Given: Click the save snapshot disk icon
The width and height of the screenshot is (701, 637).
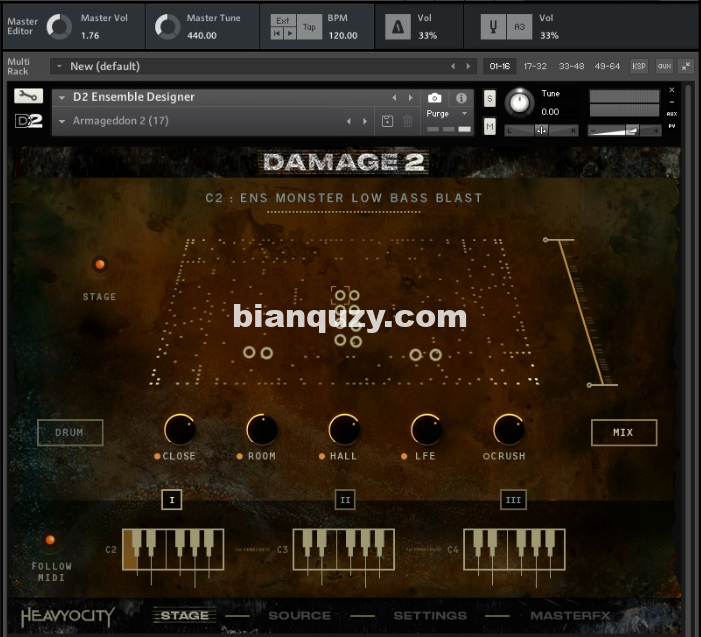Looking at the screenshot, I should [387, 121].
